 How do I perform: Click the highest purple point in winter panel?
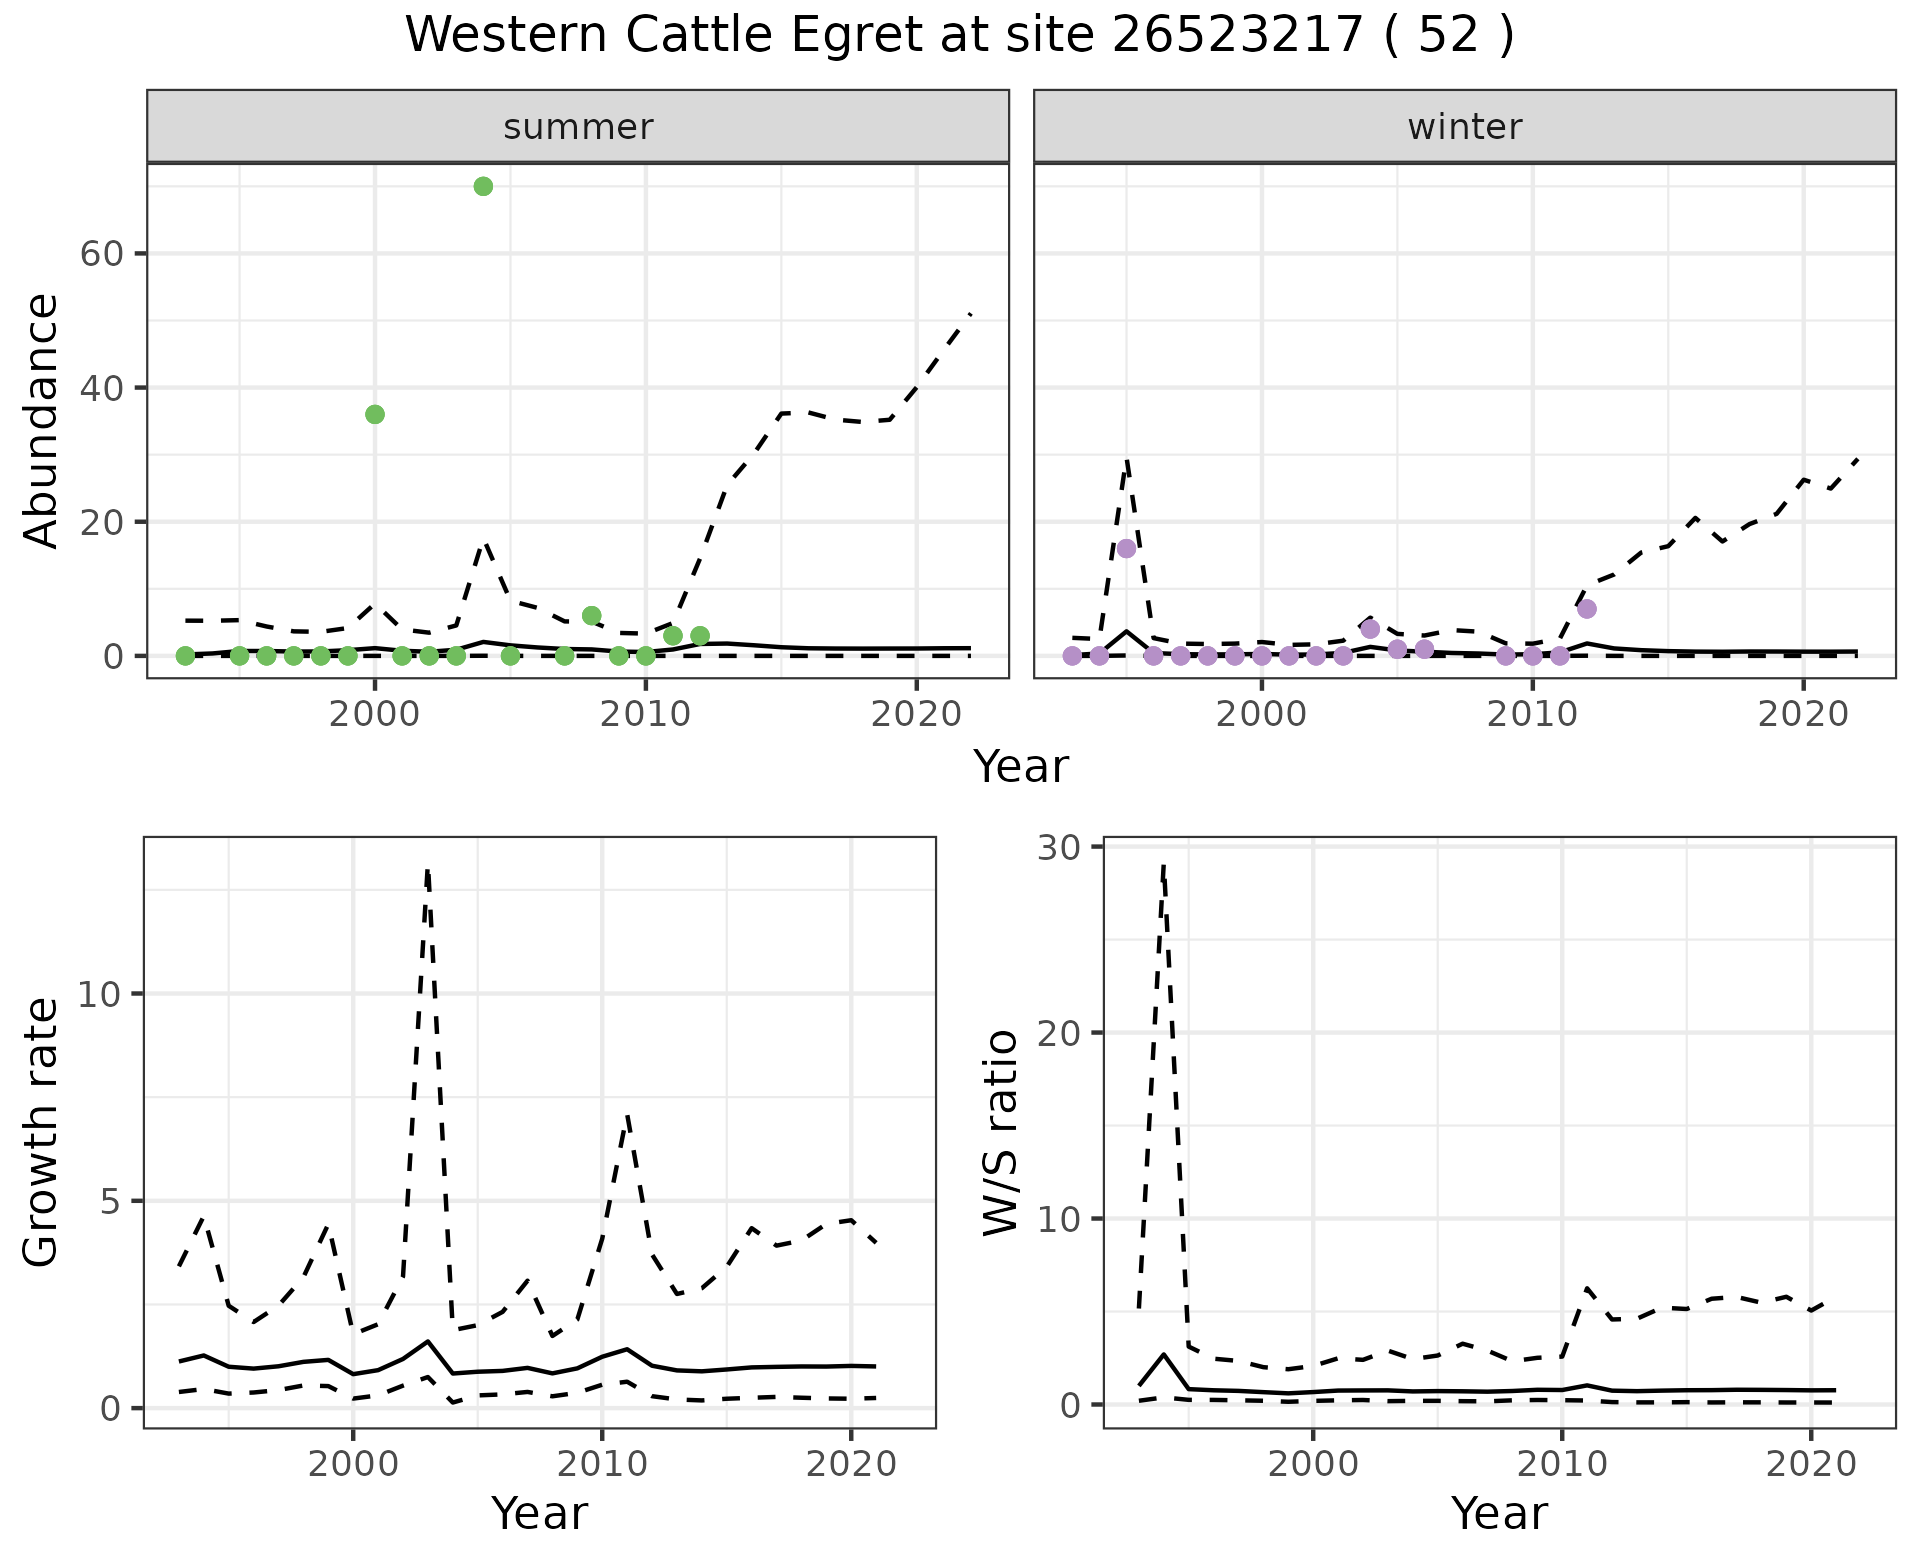(1127, 548)
